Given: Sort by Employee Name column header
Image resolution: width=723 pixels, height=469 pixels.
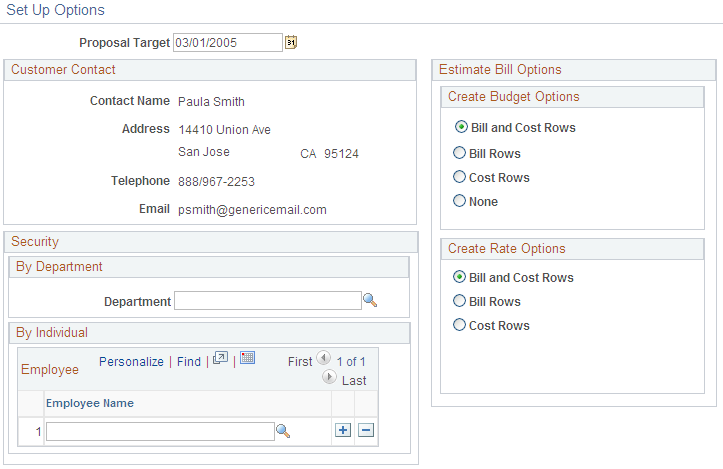Looking at the screenshot, I should click(x=90, y=403).
